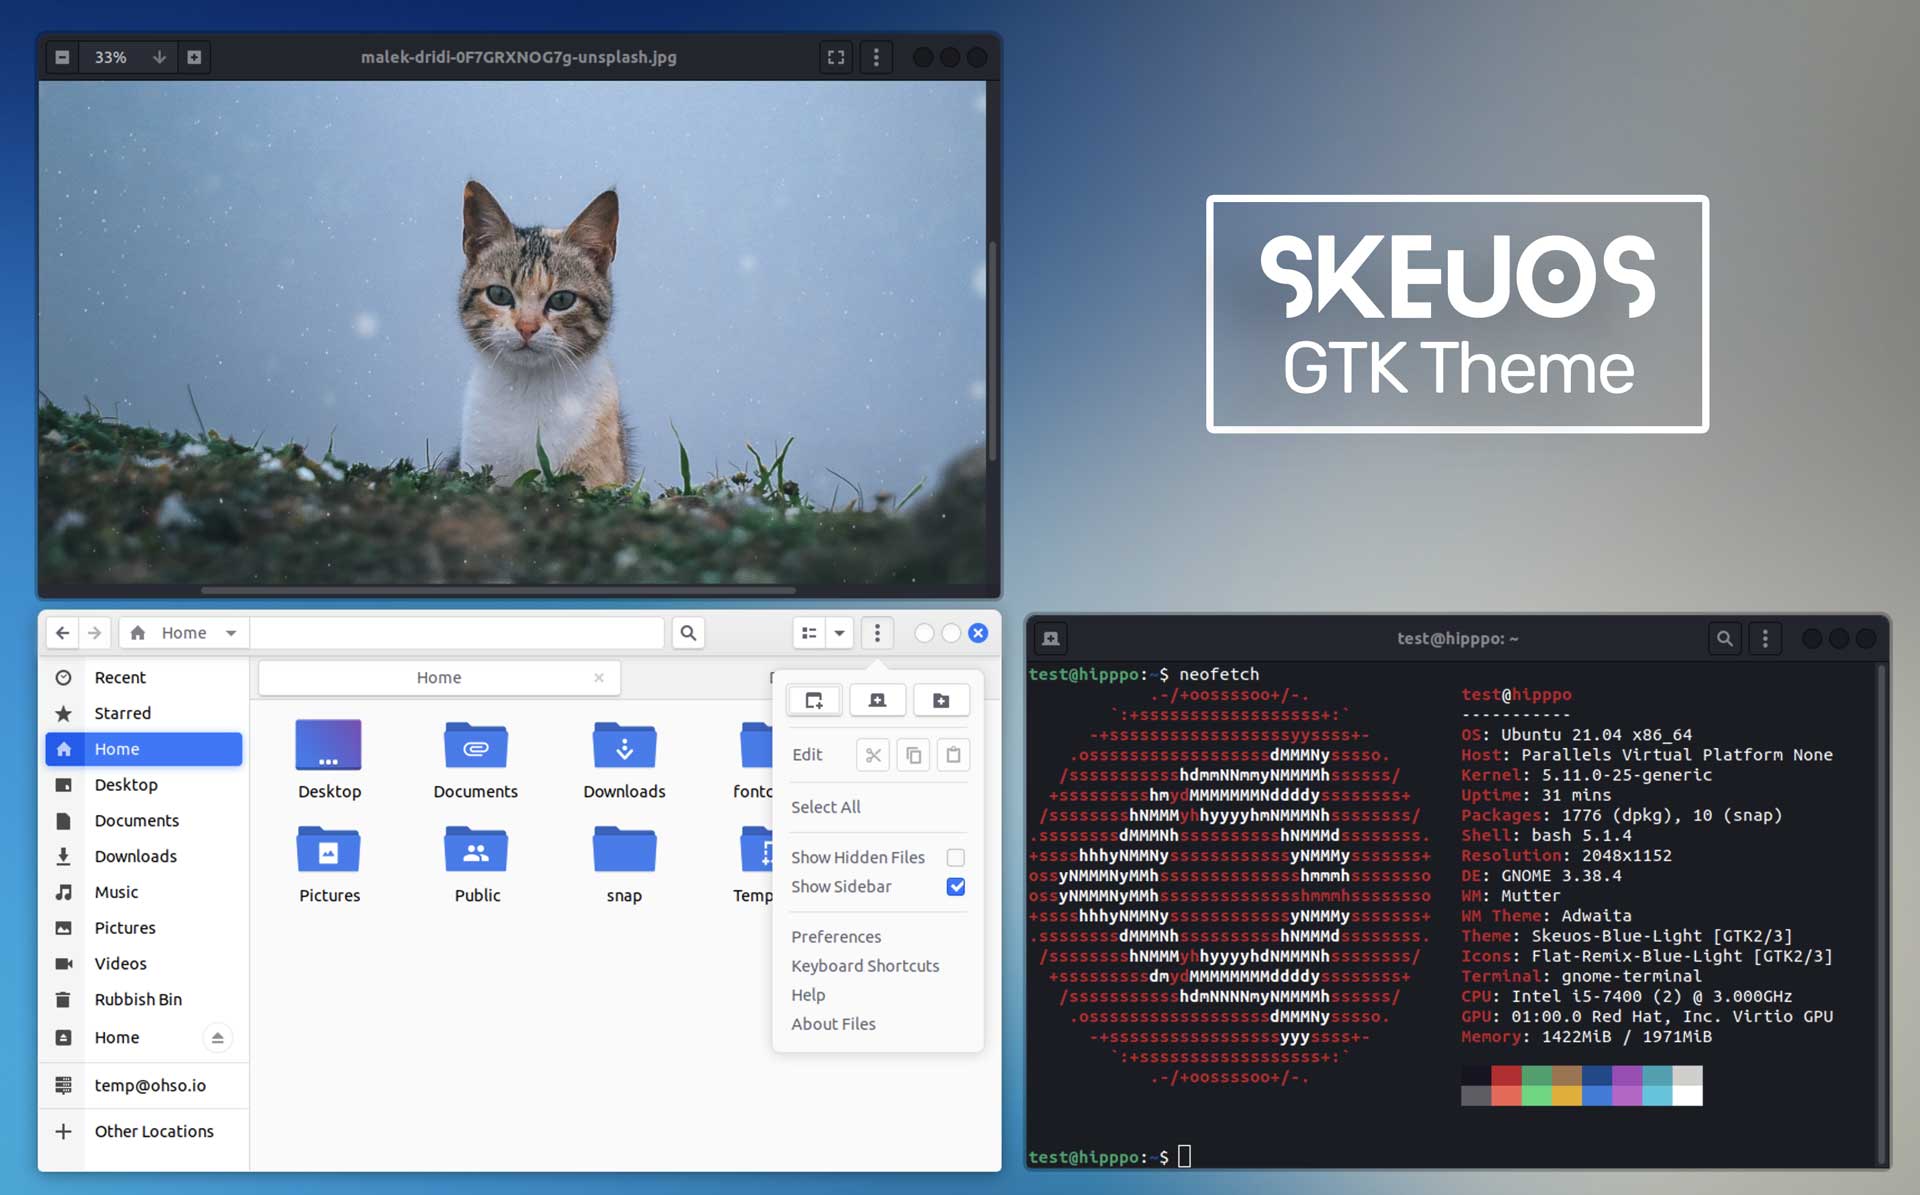1920x1195 pixels.
Task: Open view options dropdown in Files
Action: click(x=840, y=633)
